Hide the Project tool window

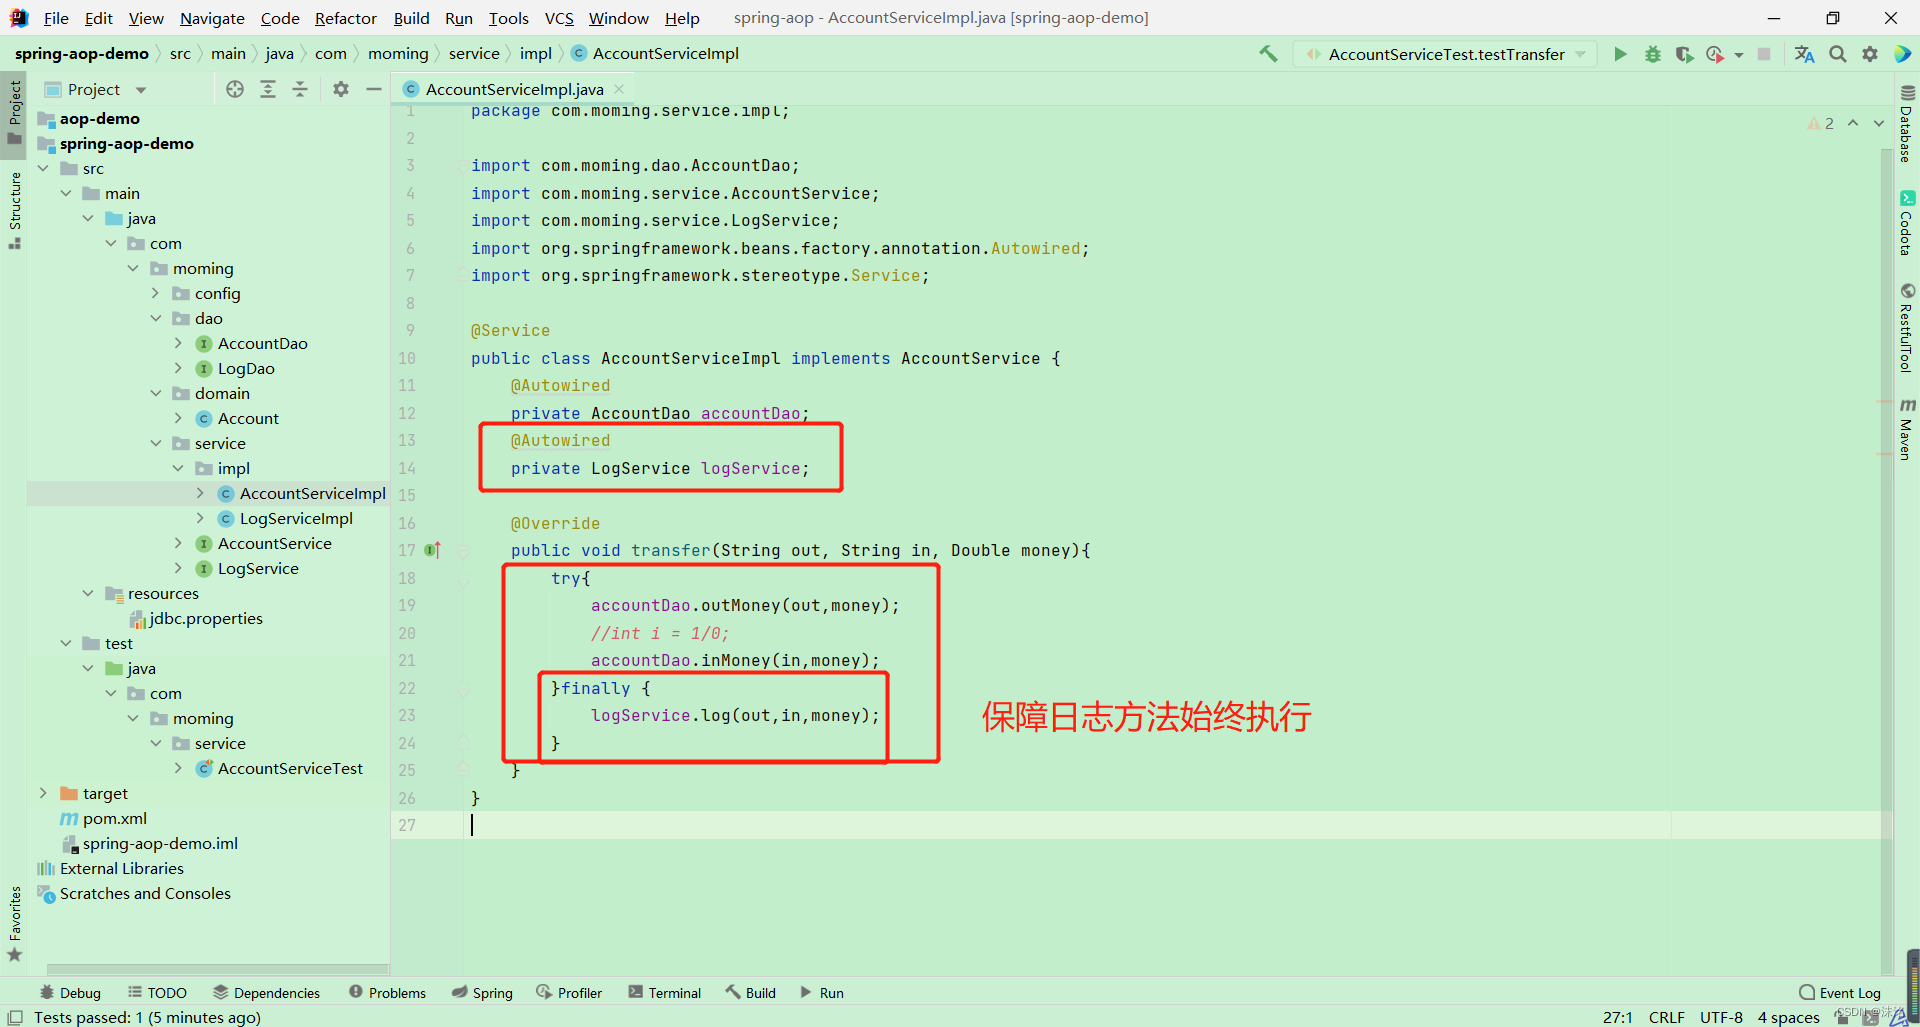[374, 89]
